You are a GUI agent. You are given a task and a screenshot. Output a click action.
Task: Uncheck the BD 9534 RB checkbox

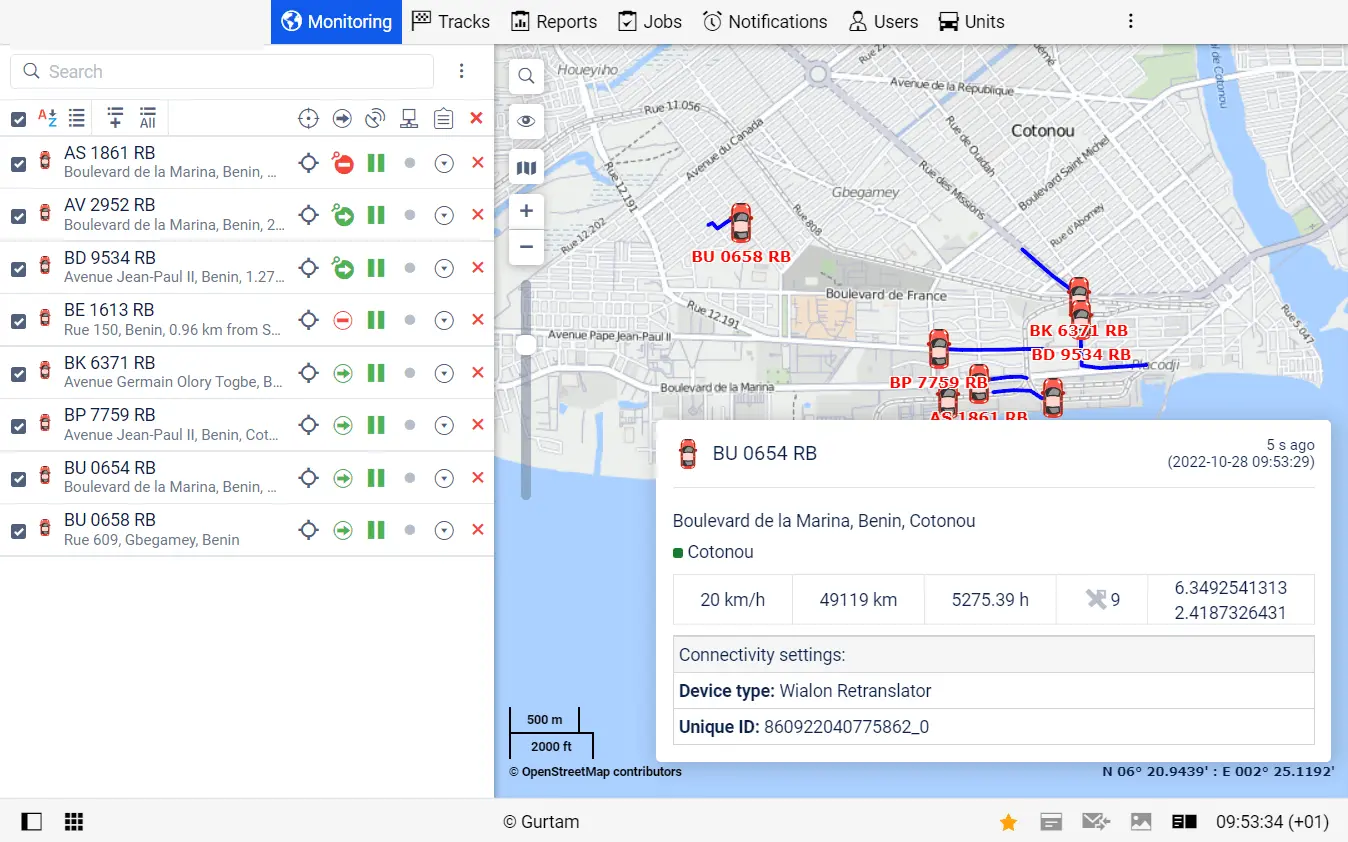pyautogui.click(x=18, y=268)
